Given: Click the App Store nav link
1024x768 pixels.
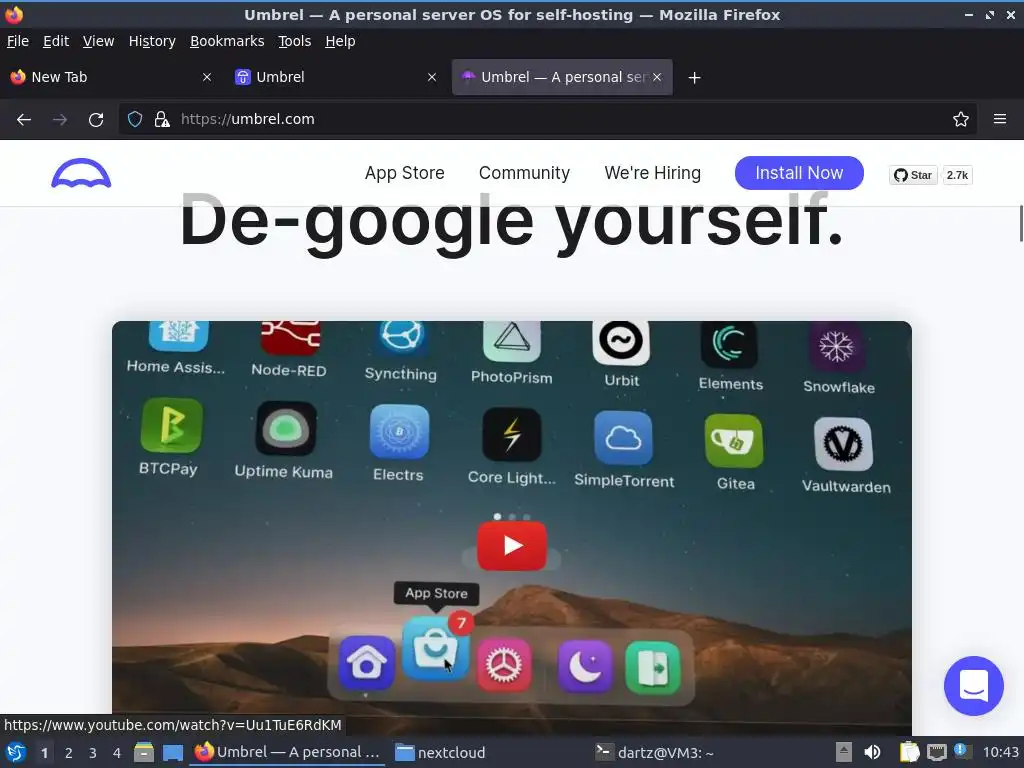Looking at the screenshot, I should (x=404, y=173).
